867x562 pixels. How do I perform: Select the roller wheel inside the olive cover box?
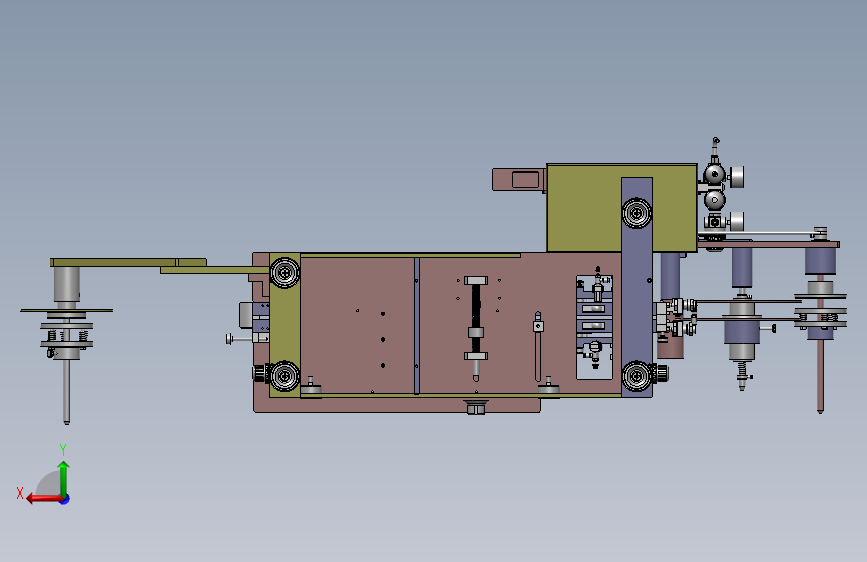tap(636, 213)
